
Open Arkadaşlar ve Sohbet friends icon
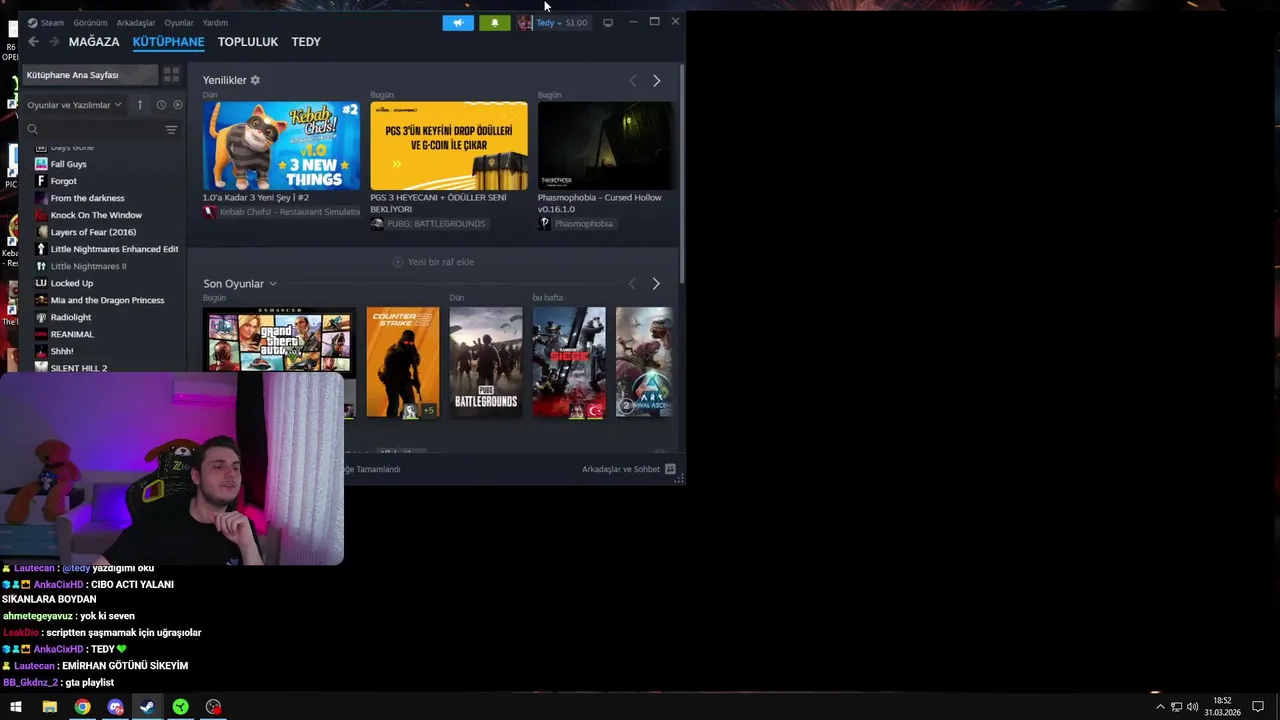pos(670,469)
